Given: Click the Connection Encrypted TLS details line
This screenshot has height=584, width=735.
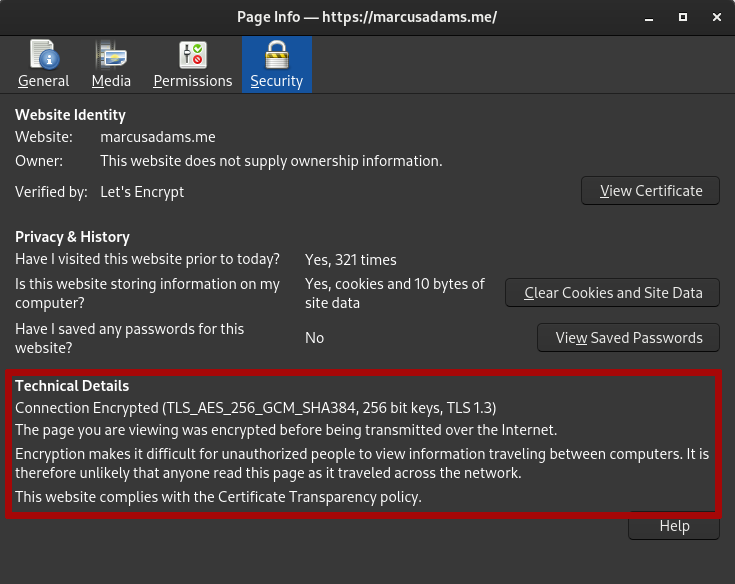Looking at the screenshot, I should pos(255,408).
